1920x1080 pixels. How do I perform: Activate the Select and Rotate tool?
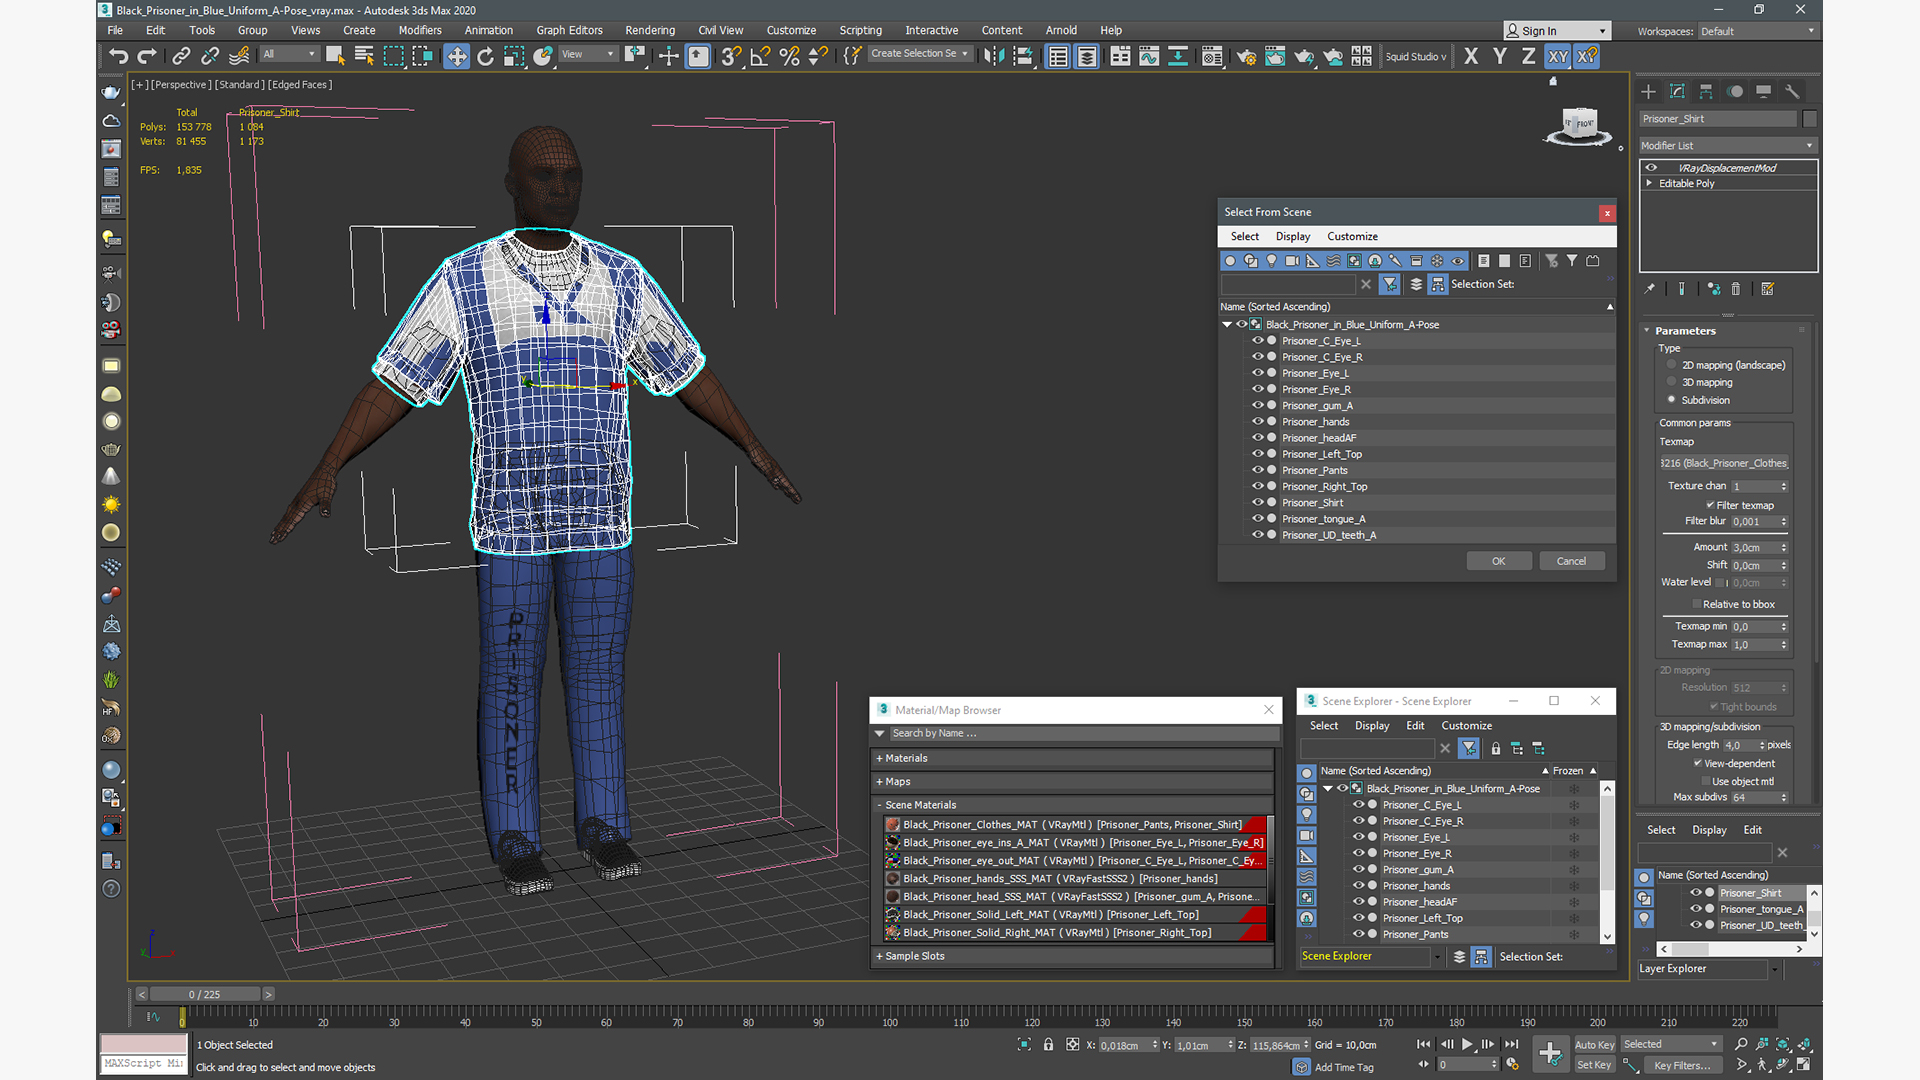tap(485, 56)
